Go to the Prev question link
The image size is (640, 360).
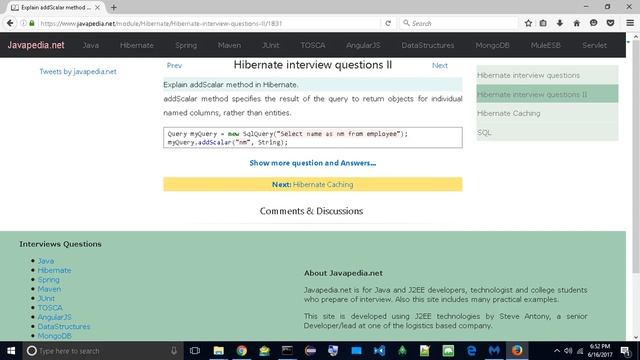174,65
